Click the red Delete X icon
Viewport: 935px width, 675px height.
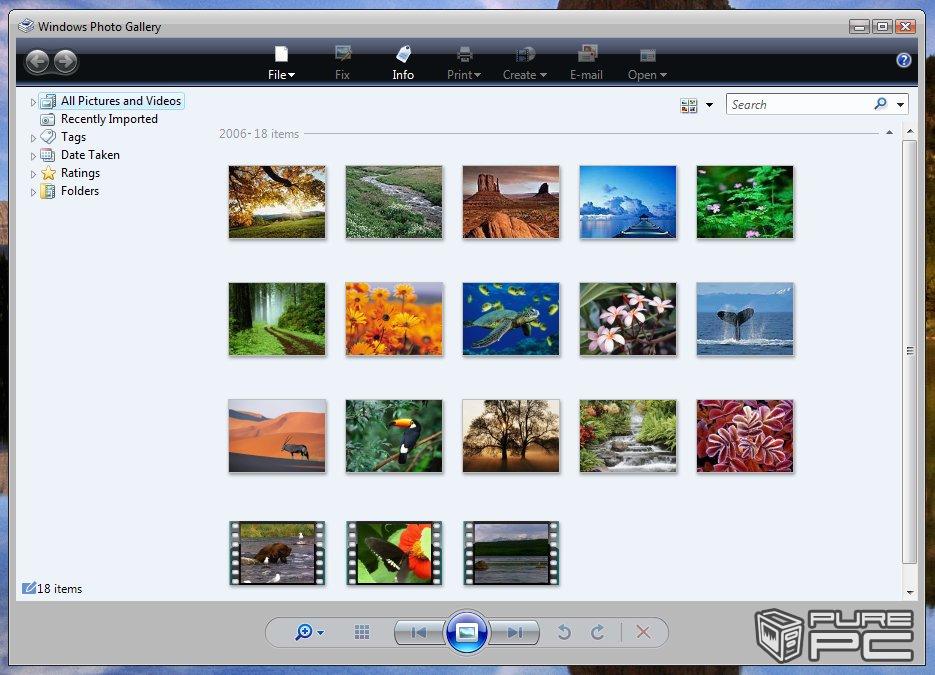point(643,632)
